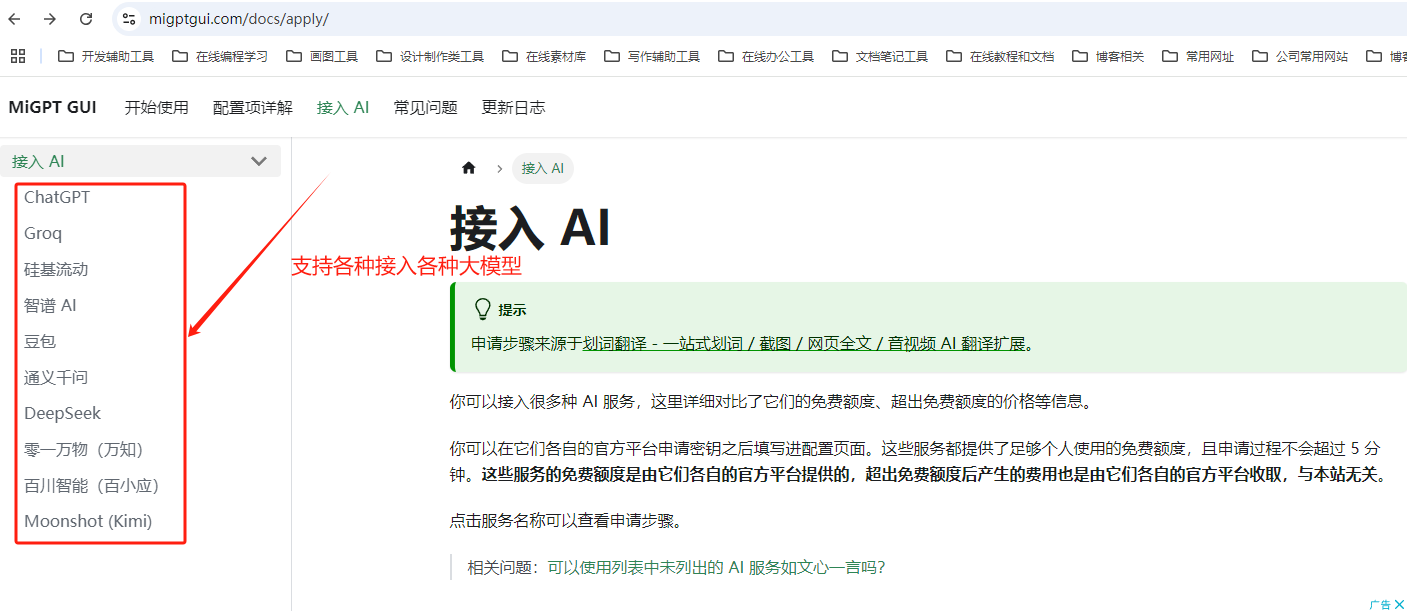
Task: Open the 在线素材库 bookmark folder
Action: 544,57
